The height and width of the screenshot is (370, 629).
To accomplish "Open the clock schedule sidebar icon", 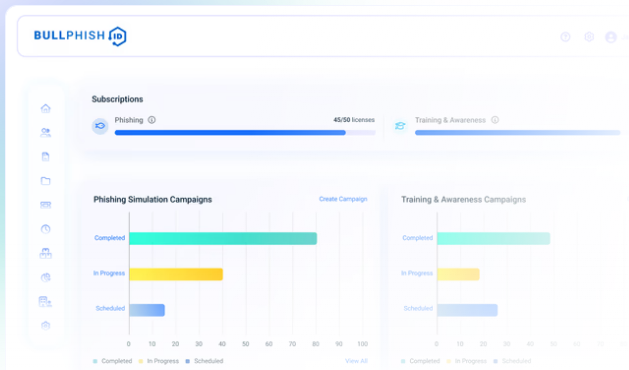I will click(x=46, y=229).
